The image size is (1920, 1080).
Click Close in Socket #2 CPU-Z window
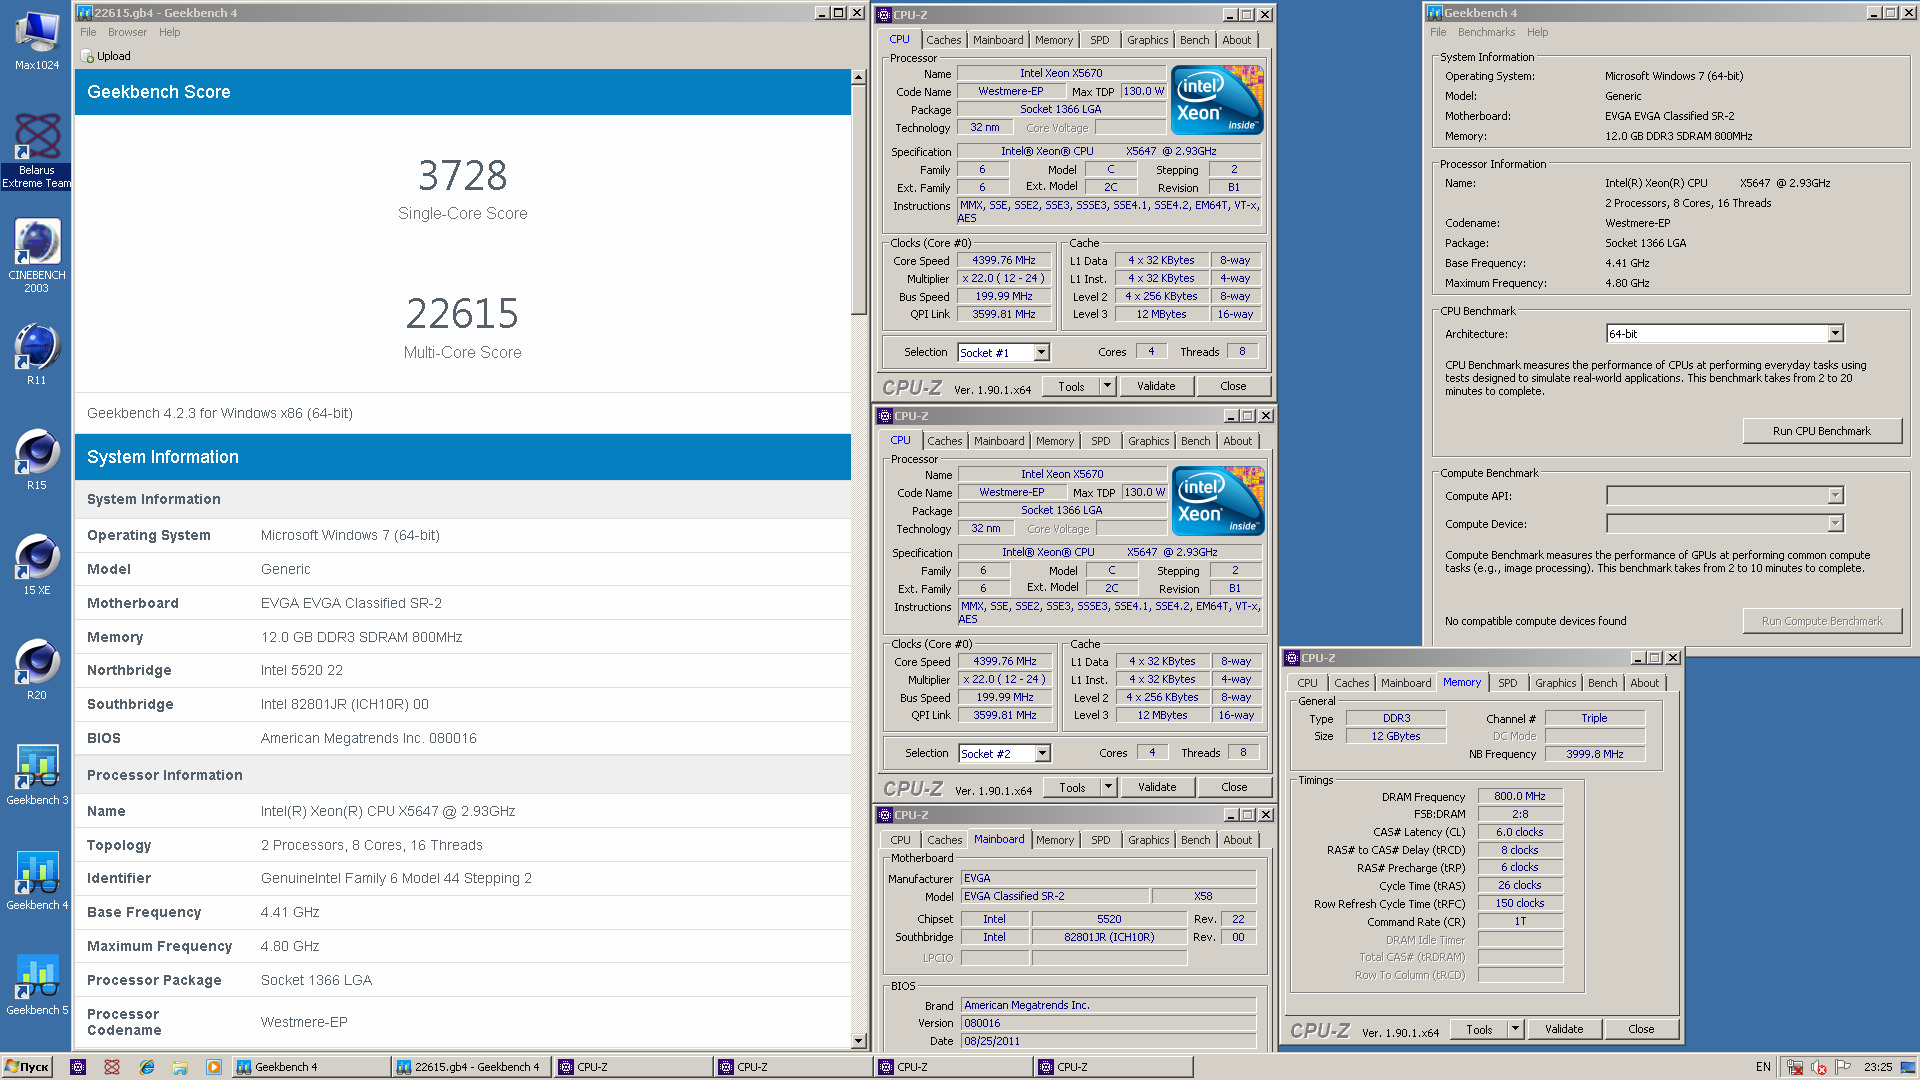[x=1234, y=787]
